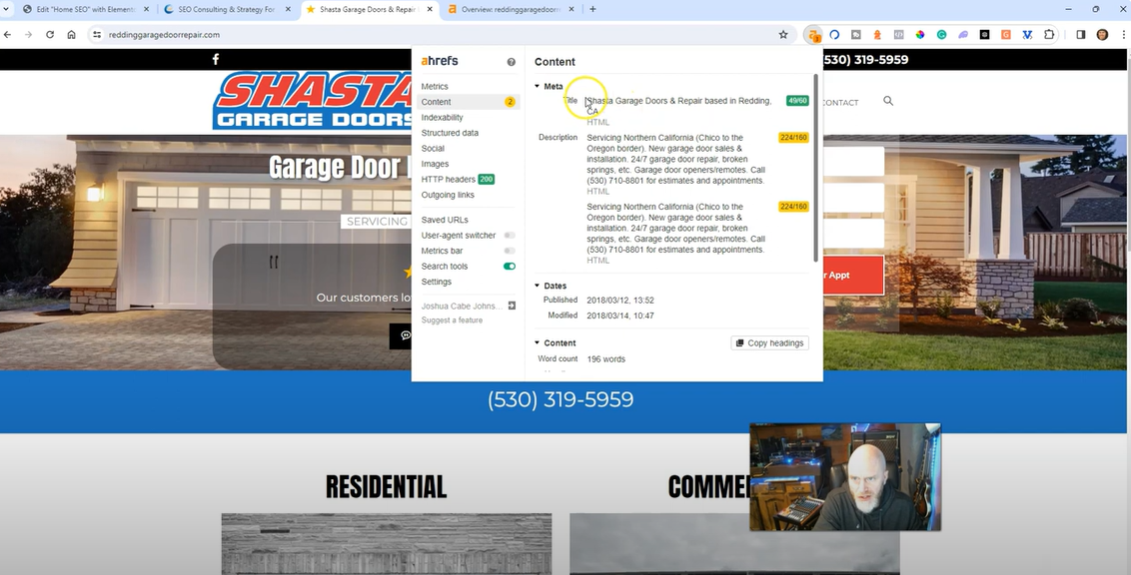Click the website search magnifier icon
Viewport: 1131px width, 575px height.
888,101
